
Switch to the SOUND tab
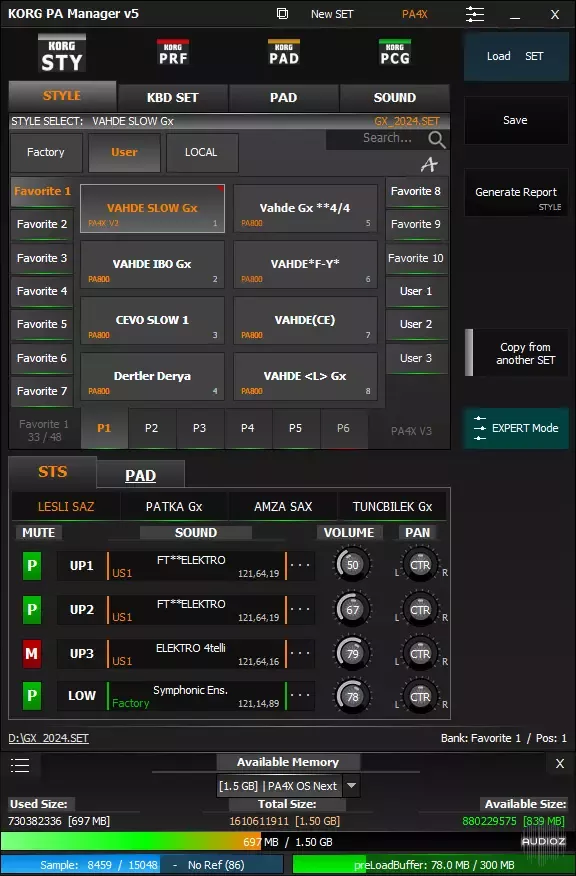395,98
